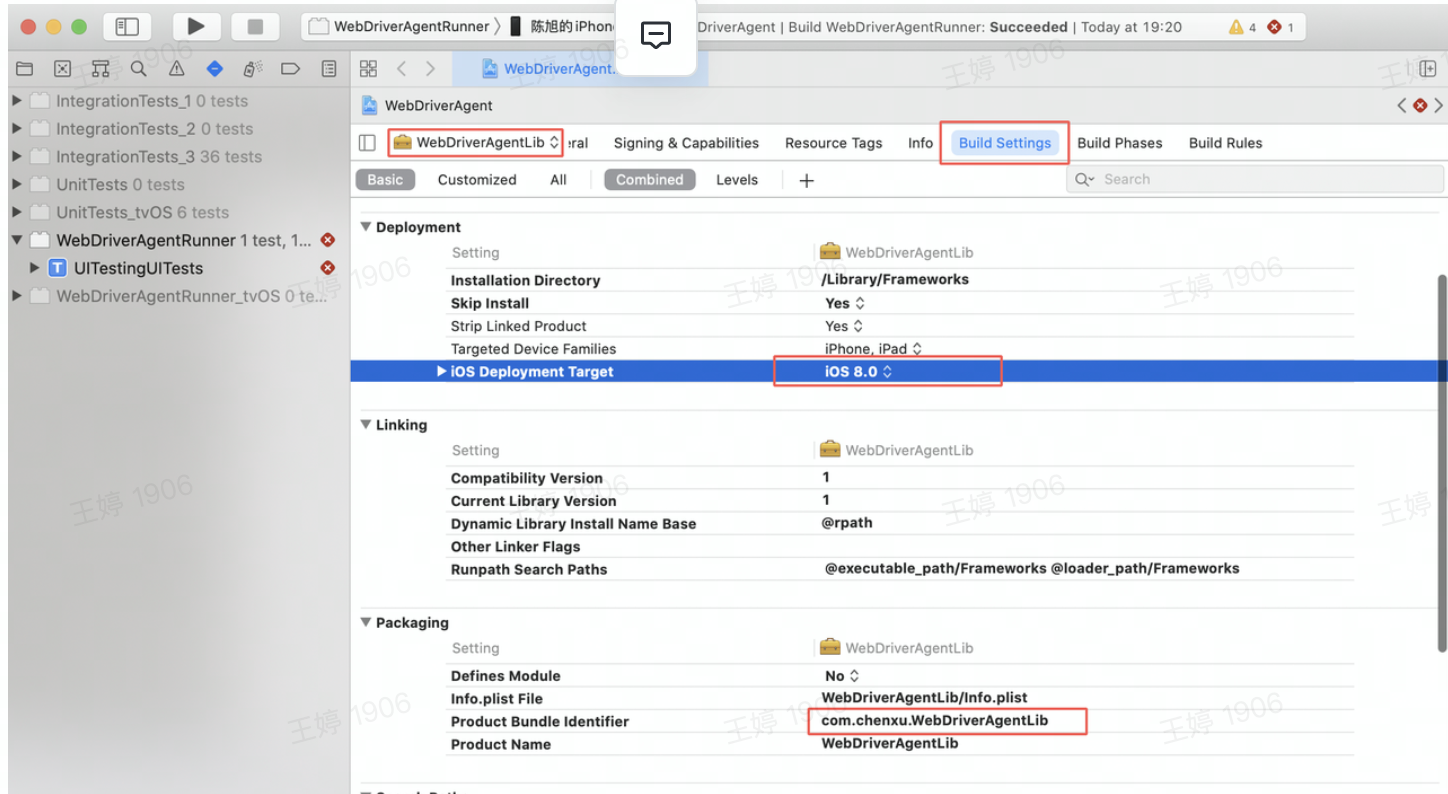Open the WebDriverAgentLib target selector
Image resolution: width=1448 pixels, height=794 pixels.
476,143
